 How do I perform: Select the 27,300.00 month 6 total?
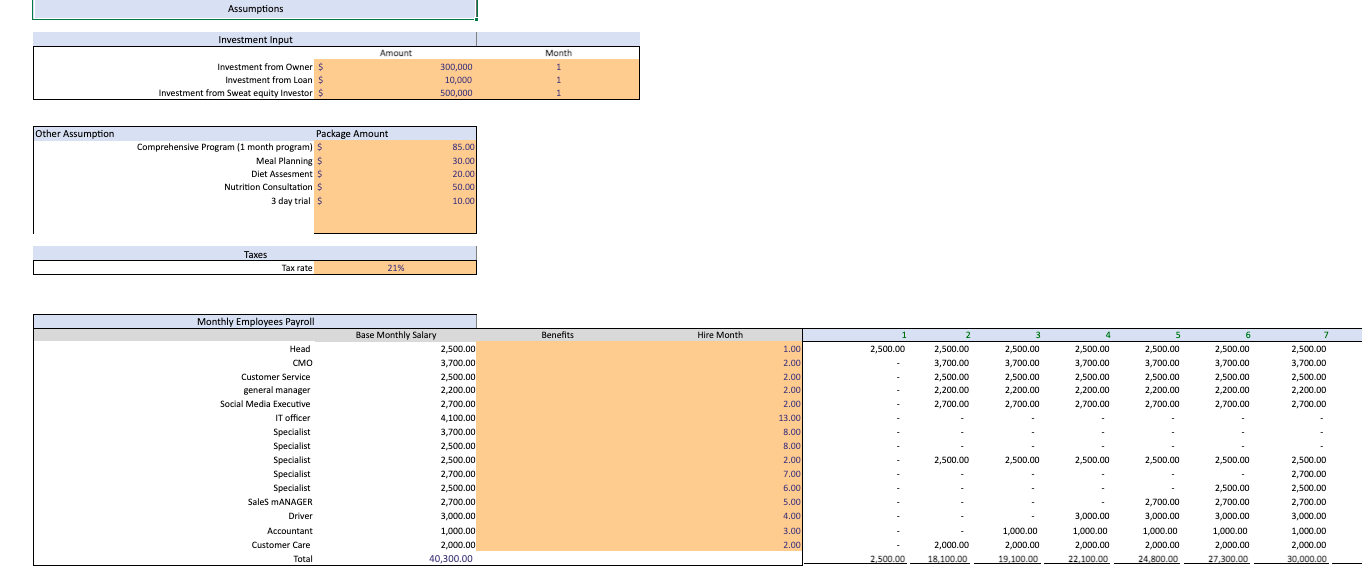(x=1230, y=559)
